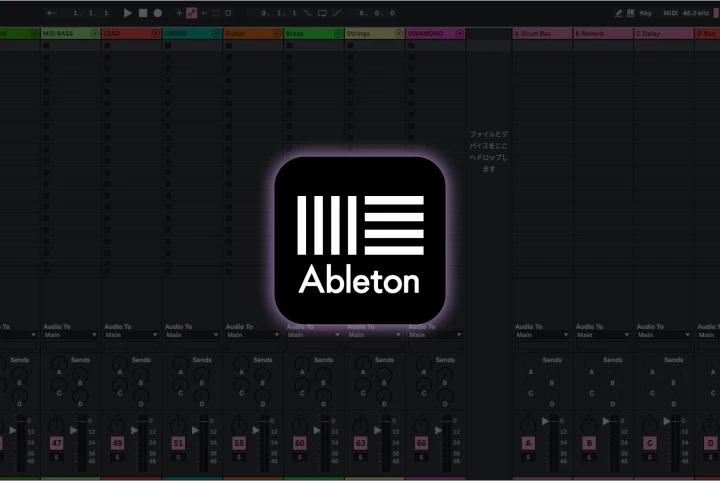Enable Key Map Mode

point(646,13)
